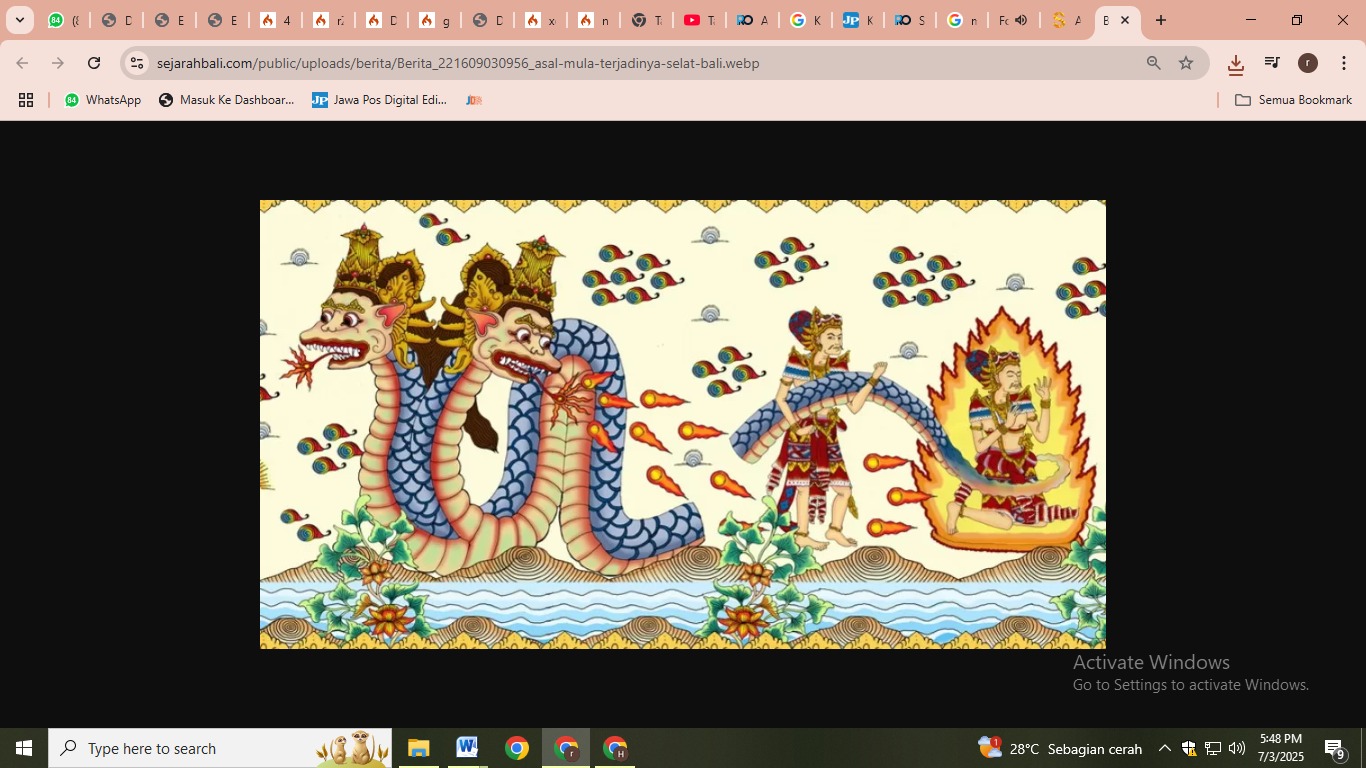The width and height of the screenshot is (1366, 768).
Task: Minimize the Chrome window
Action: [1250, 20]
